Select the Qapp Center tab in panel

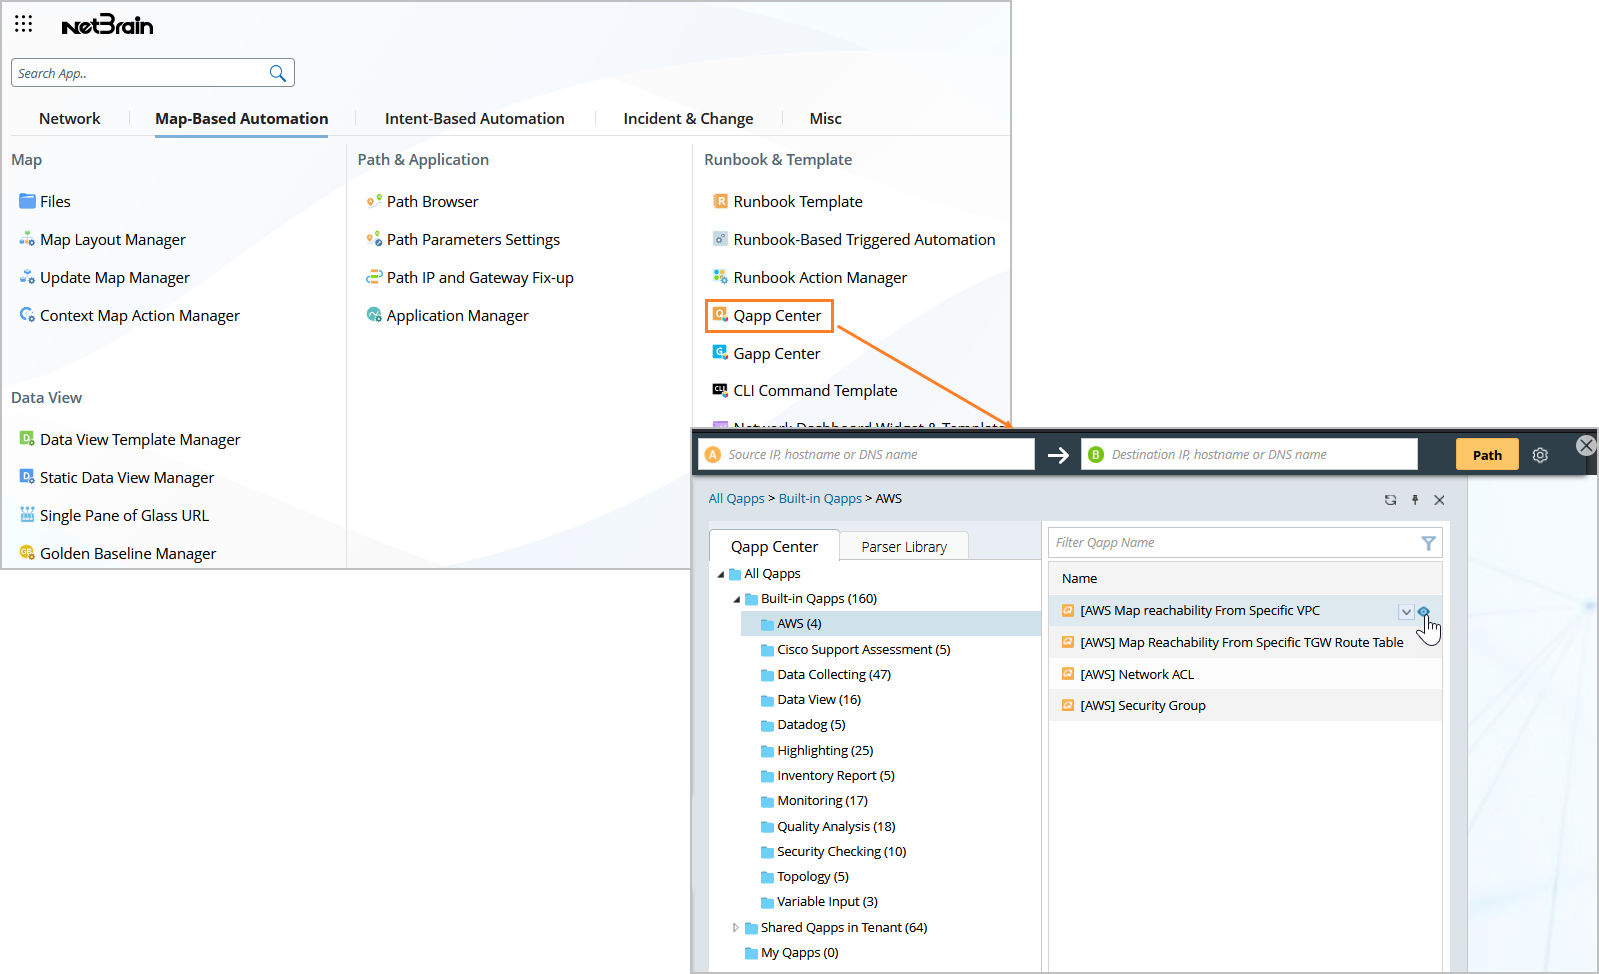coord(774,546)
